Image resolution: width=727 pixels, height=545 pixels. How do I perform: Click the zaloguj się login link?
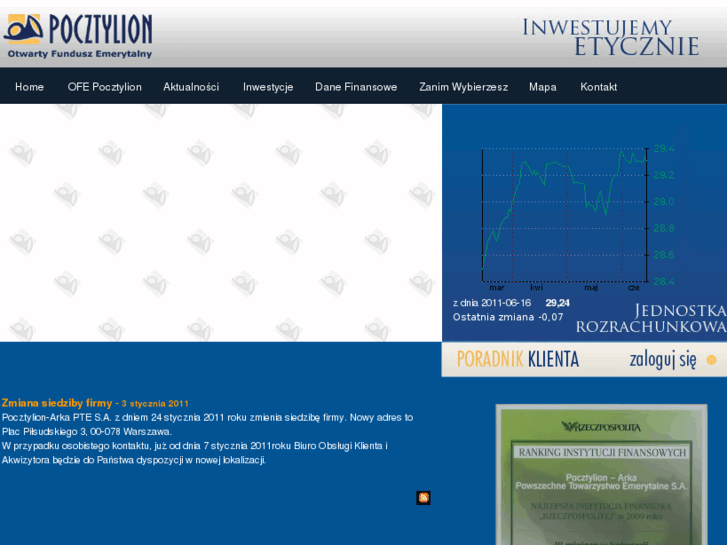(663, 360)
